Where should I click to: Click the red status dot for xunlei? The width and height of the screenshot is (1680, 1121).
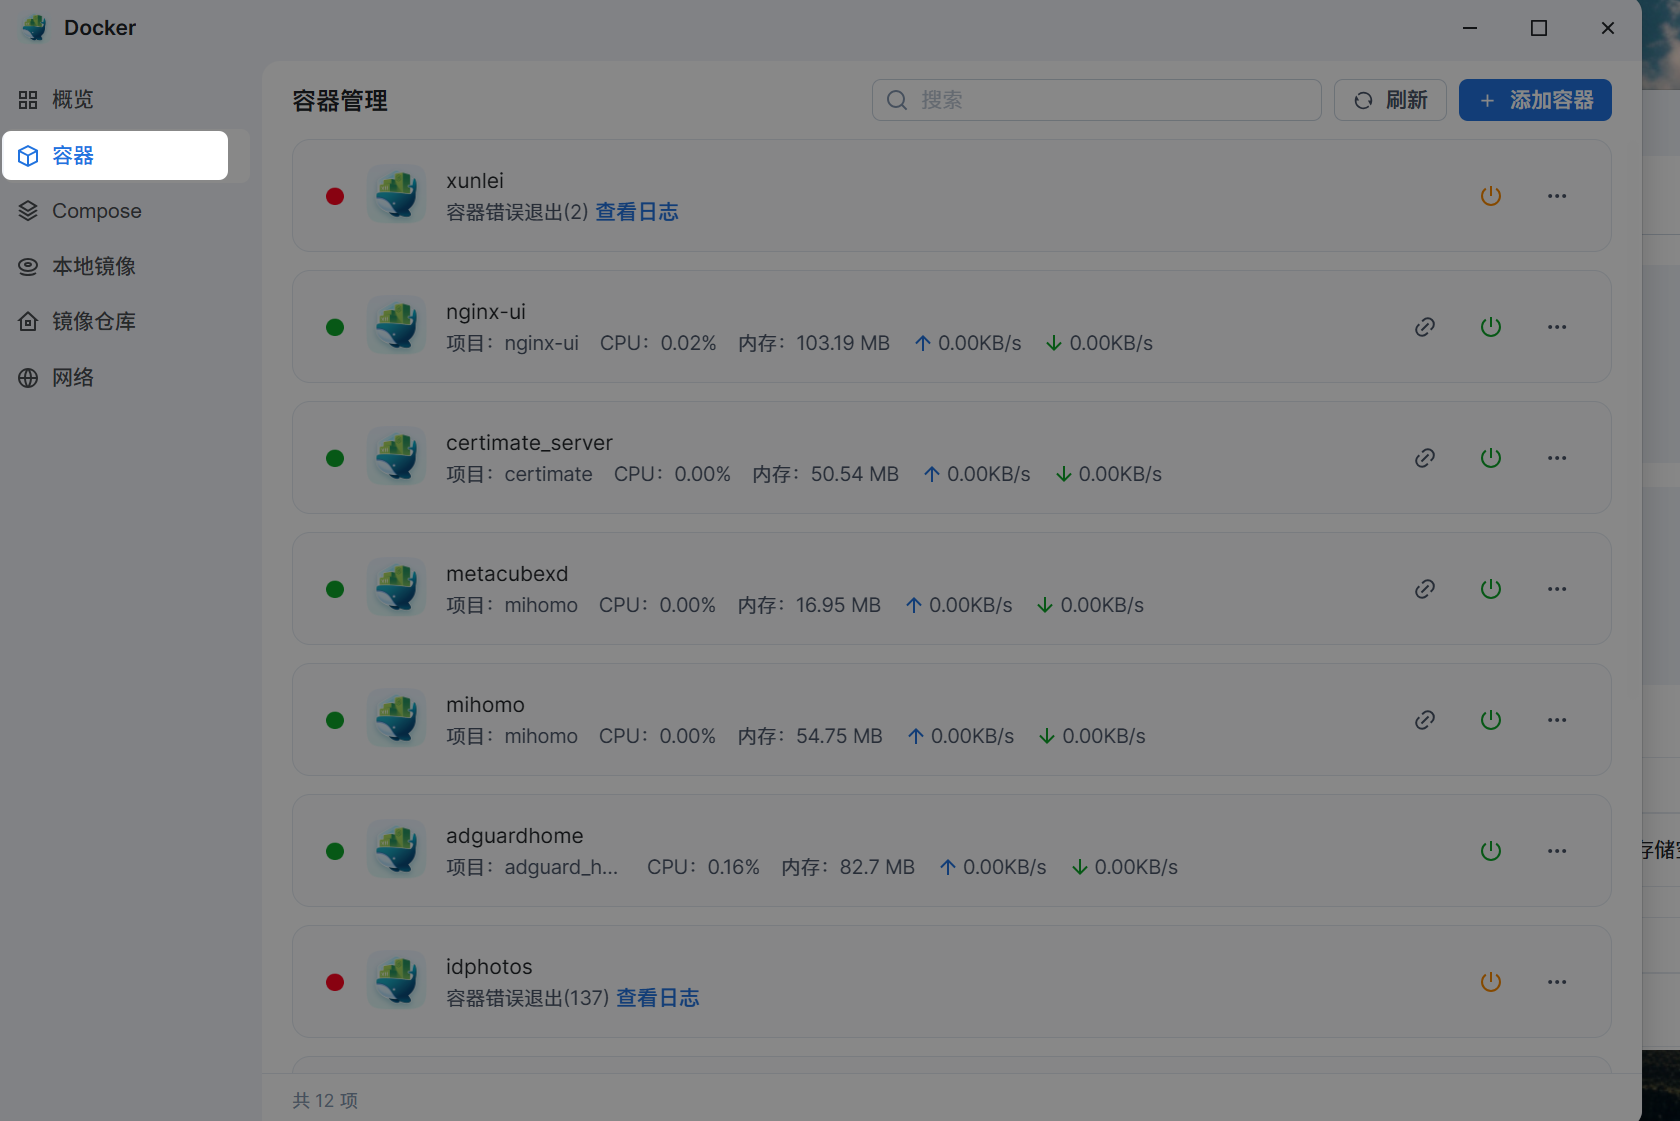tap(335, 196)
